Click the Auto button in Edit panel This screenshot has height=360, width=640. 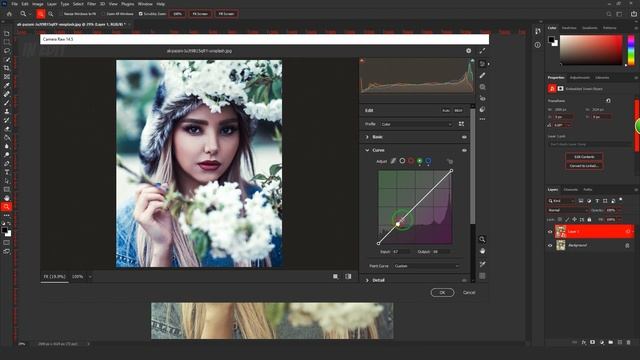(x=446, y=111)
